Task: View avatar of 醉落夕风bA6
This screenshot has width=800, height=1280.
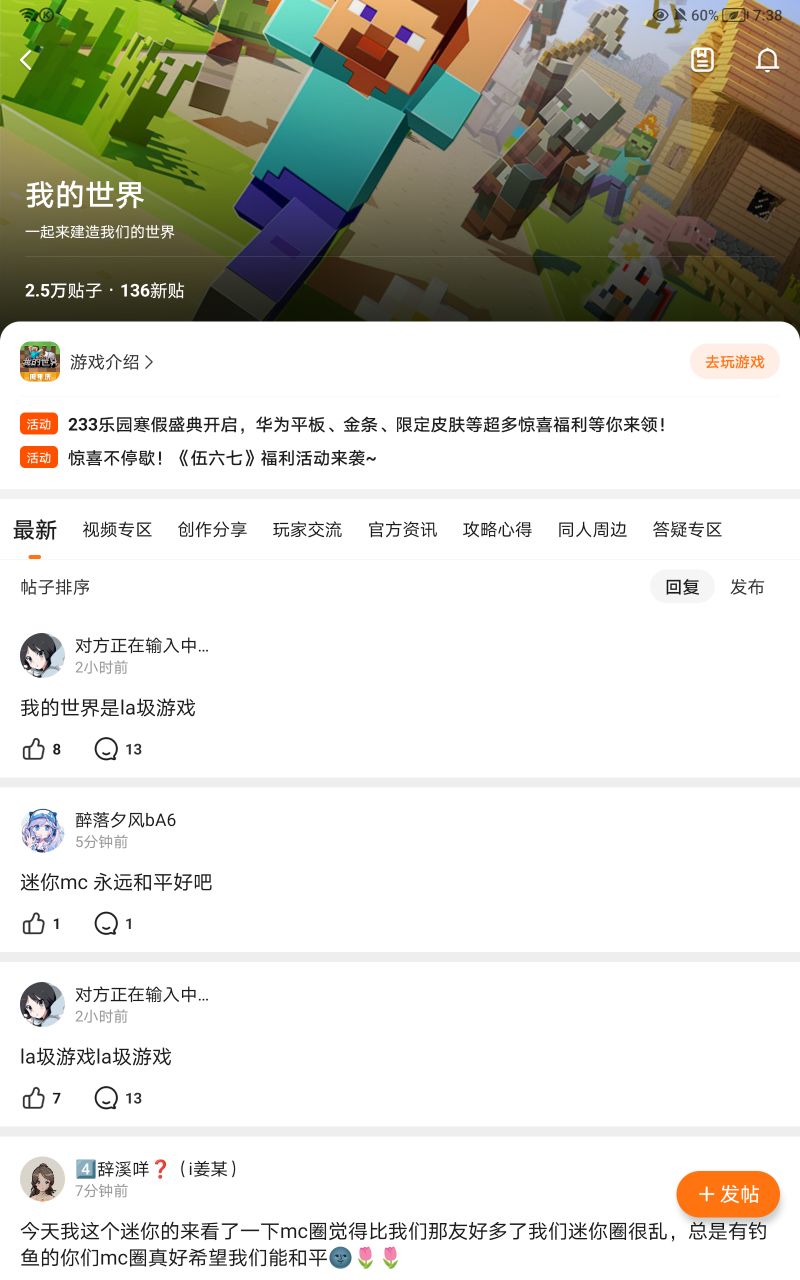Action: click(42, 830)
